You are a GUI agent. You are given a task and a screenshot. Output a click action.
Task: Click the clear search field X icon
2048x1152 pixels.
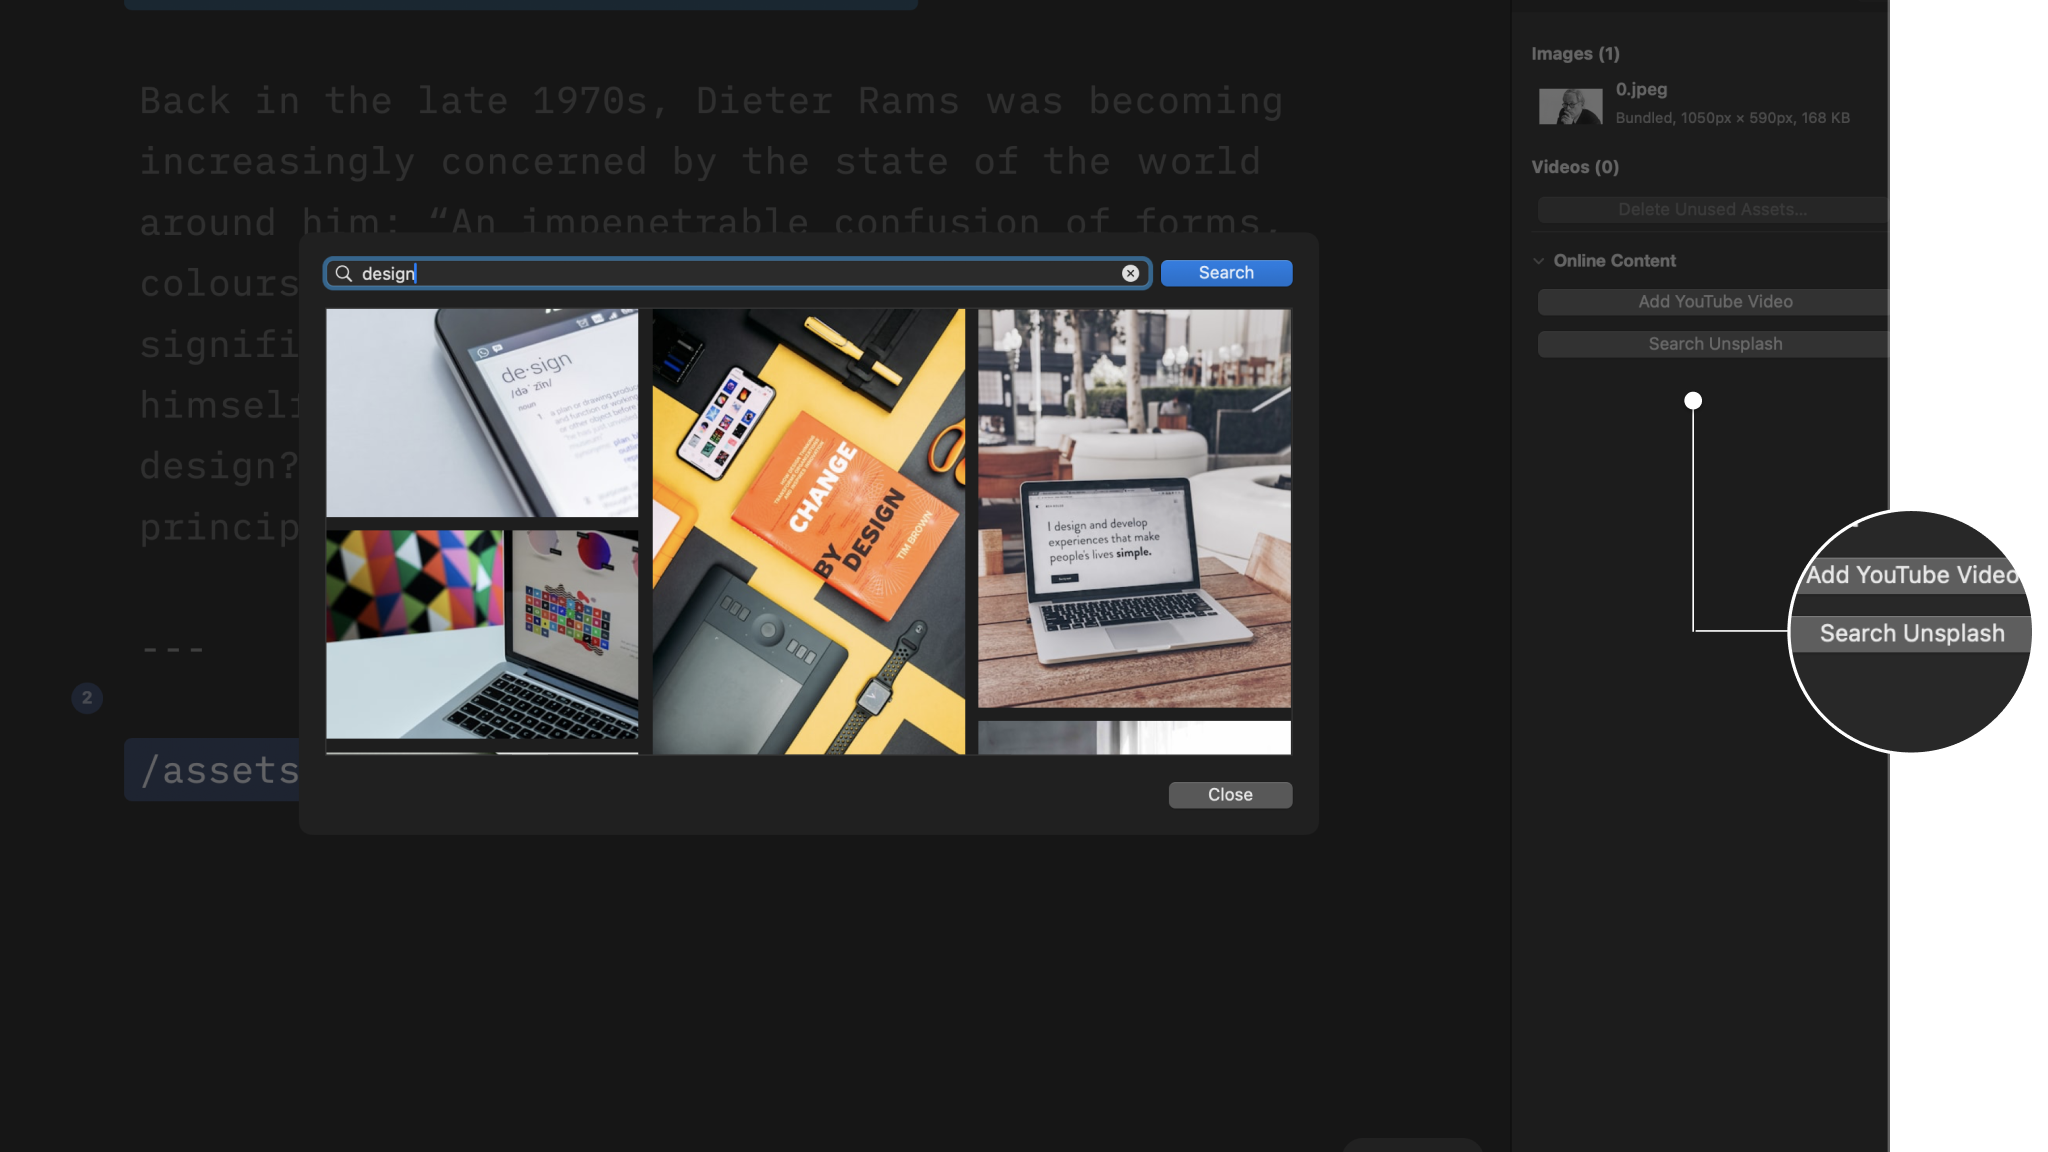click(x=1131, y=273)
